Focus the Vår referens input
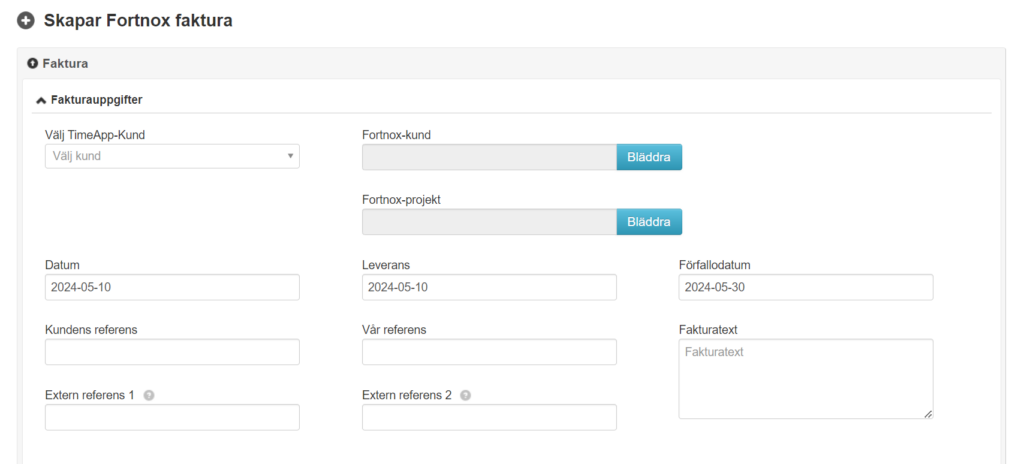The width and height of the screenshot is (1024, 464). (x=489, y=352)
